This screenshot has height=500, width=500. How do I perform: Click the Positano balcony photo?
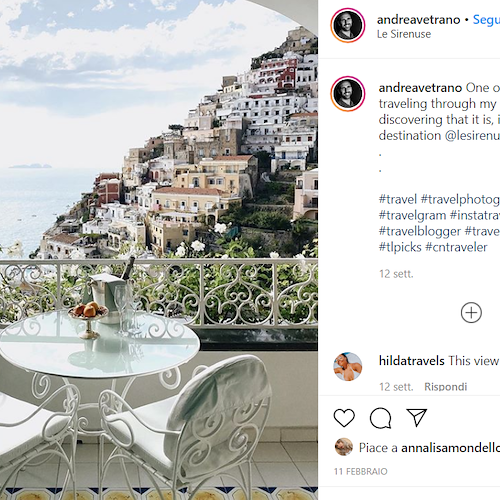pos(159,250)
